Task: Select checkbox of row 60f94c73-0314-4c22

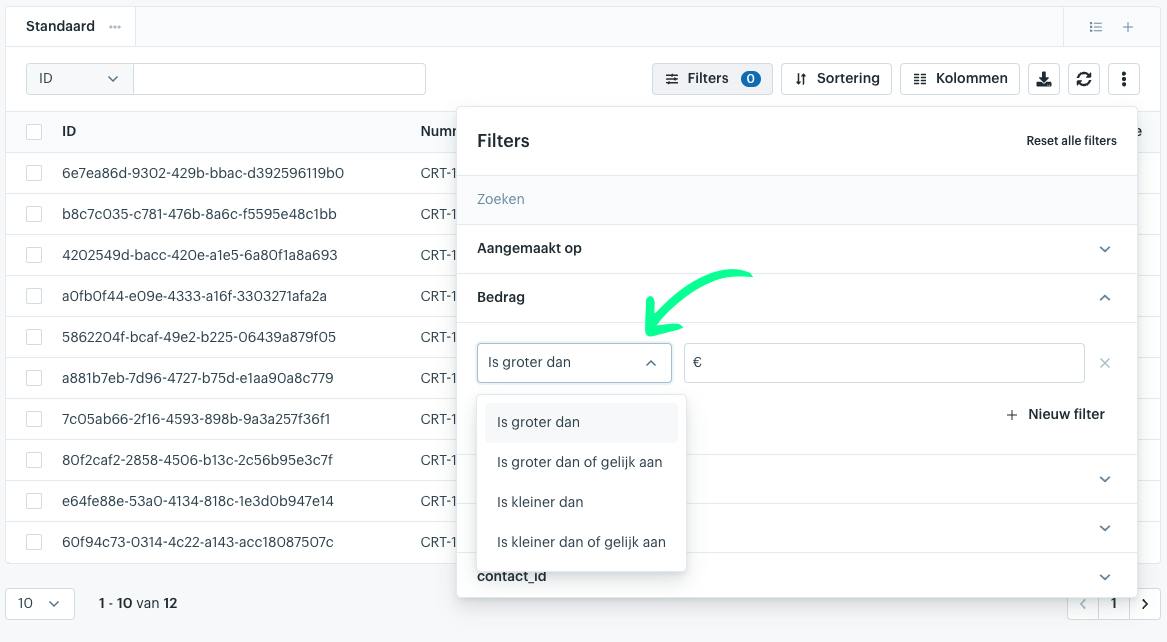Action: pos(34,542)
